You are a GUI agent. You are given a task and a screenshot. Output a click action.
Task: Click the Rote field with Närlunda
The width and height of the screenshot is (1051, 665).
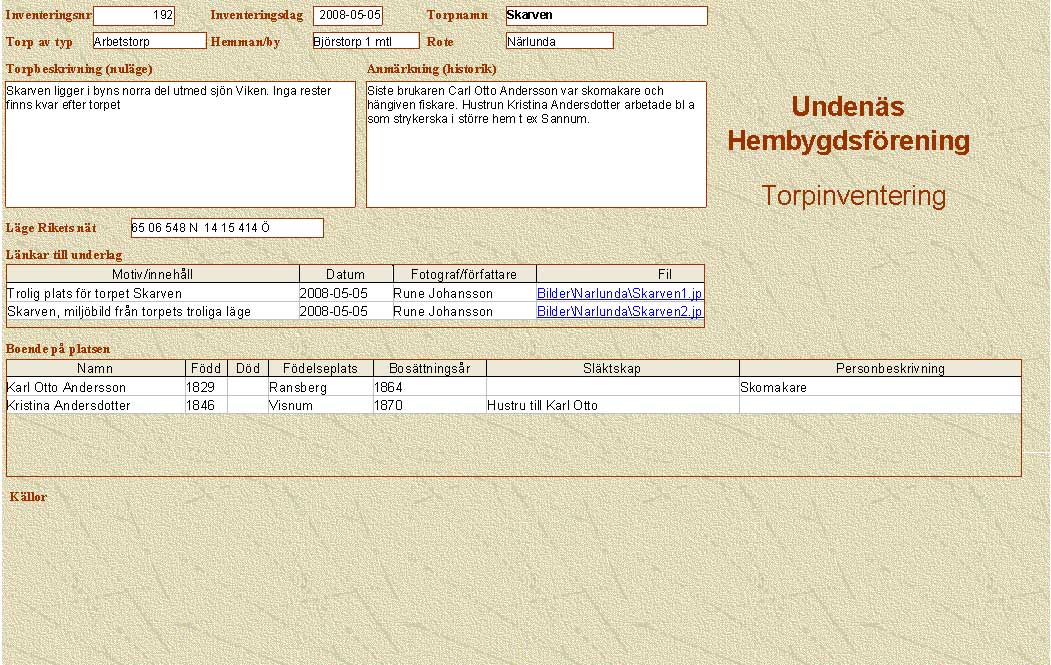(559, 41)
